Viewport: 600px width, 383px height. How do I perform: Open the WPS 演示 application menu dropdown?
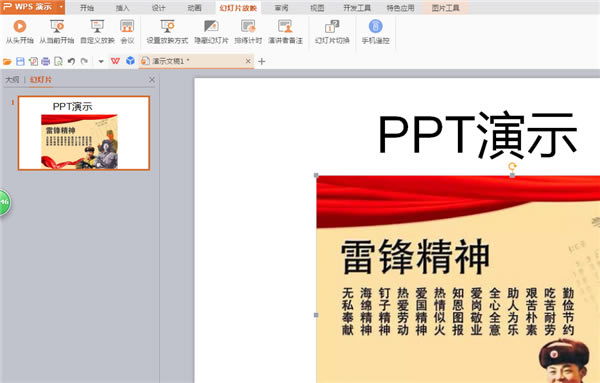click(x=61, y=7)
